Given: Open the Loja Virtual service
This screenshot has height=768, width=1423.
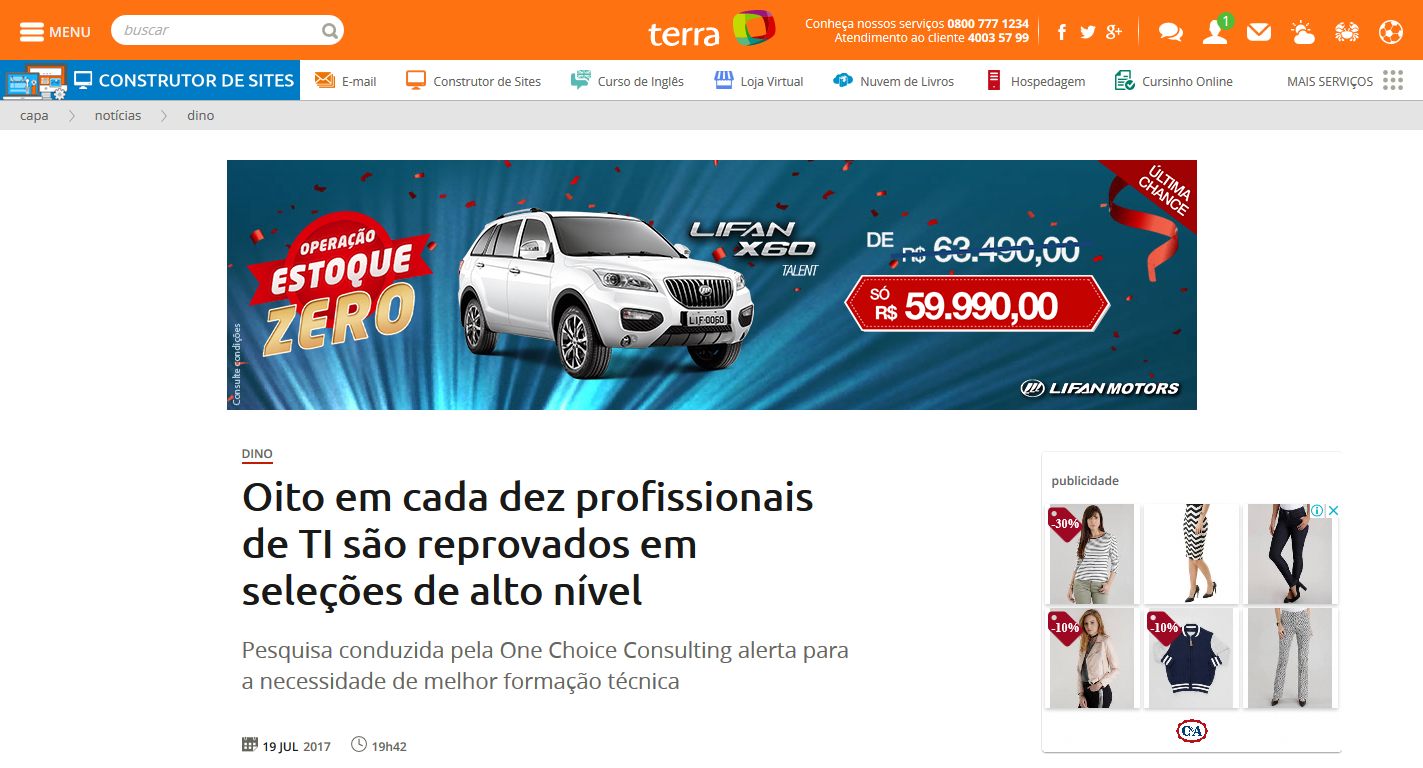Looking at the screenshot, I should [759, 81].
